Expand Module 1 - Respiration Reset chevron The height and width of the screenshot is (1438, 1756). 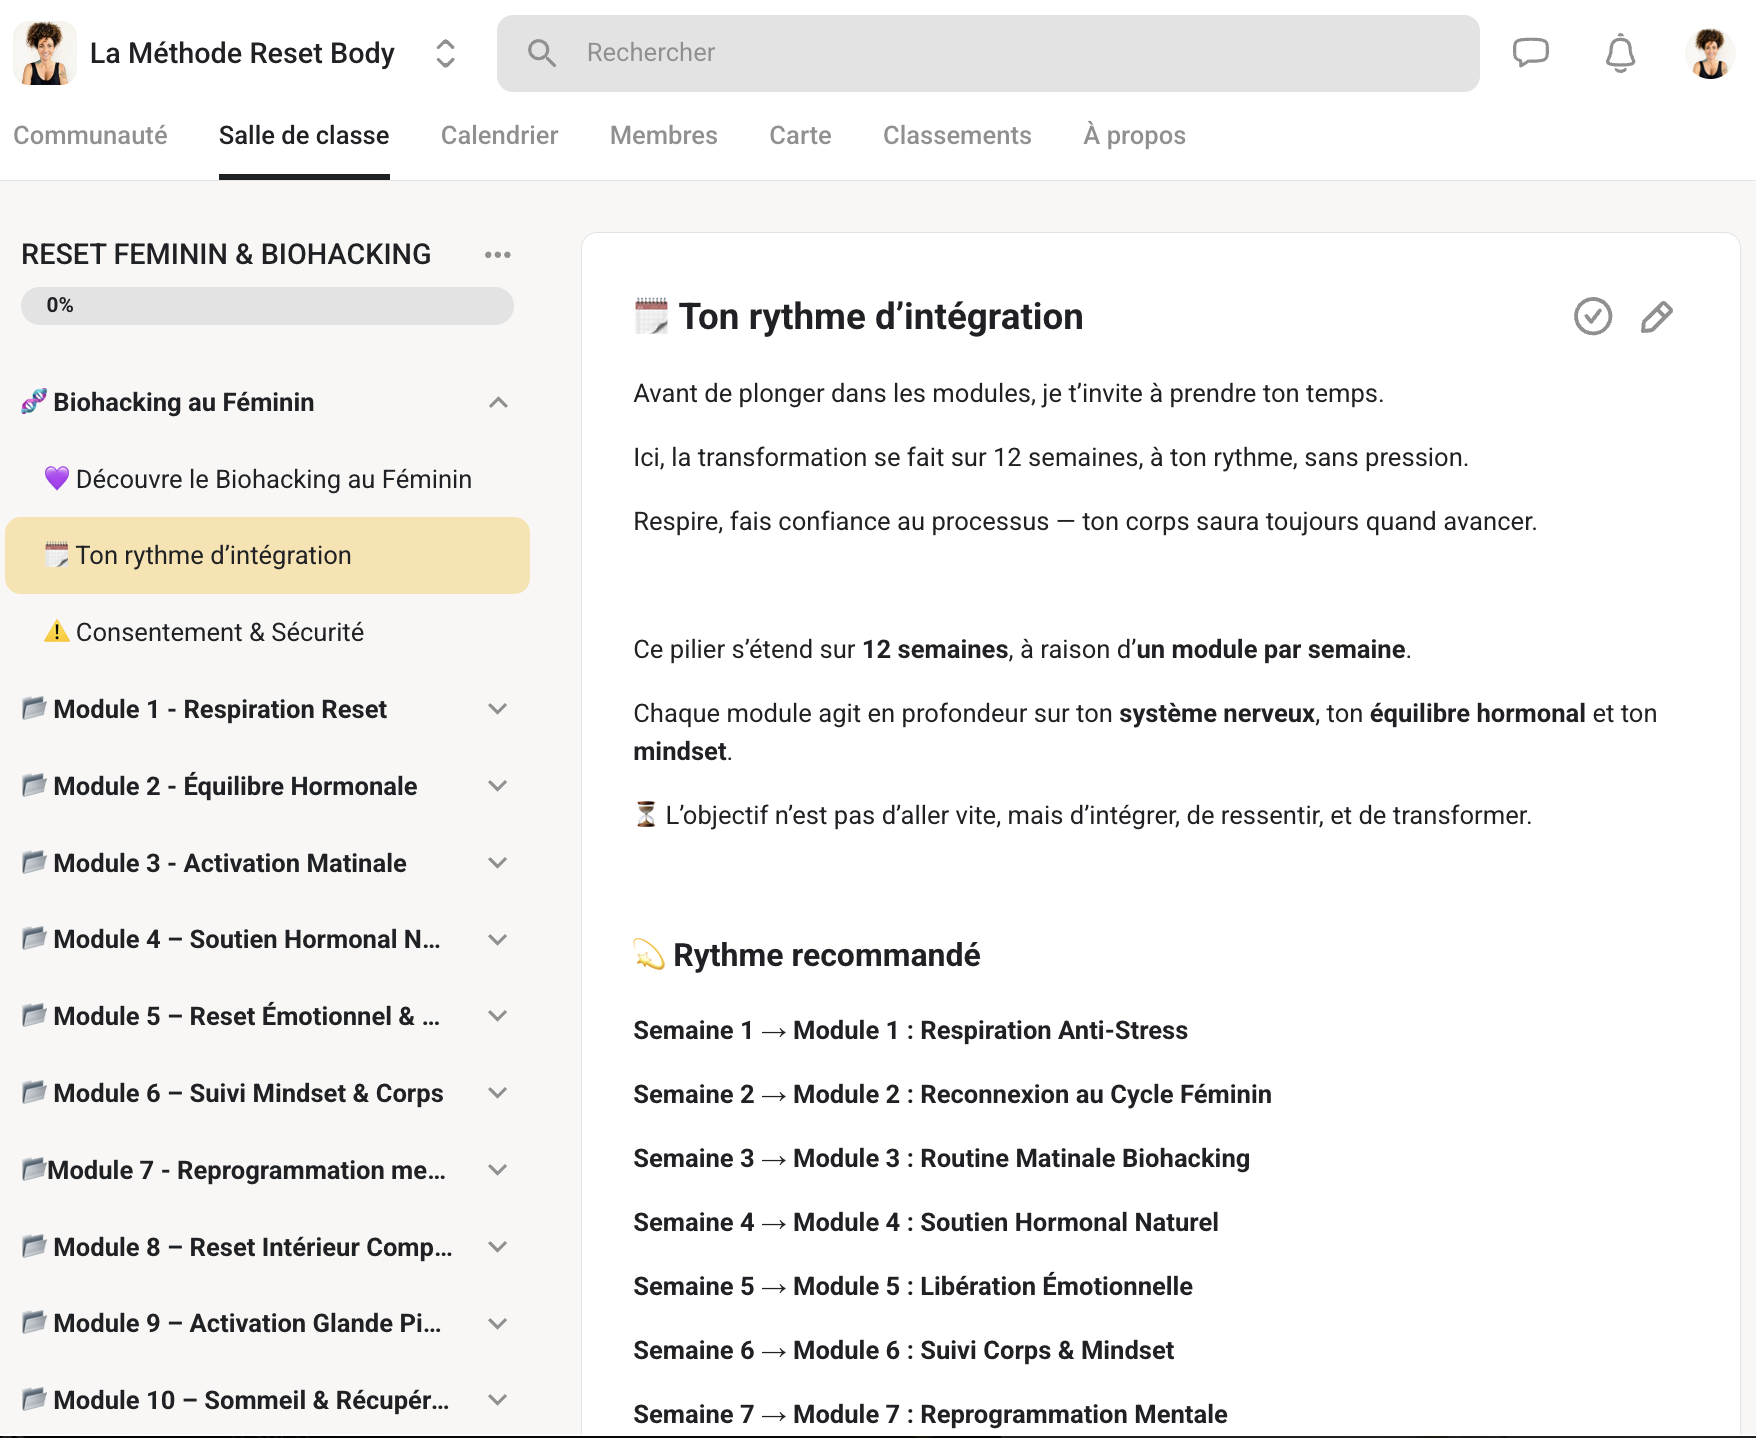[498, 709]
